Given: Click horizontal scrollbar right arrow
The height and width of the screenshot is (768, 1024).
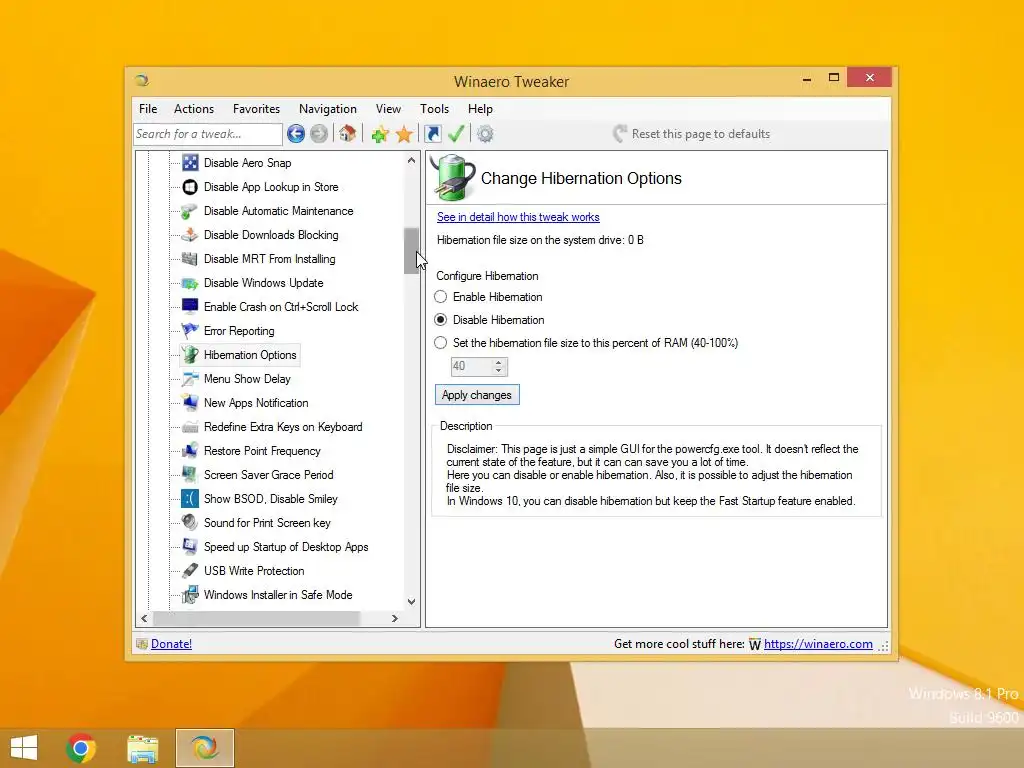Looking at the screenshot, I should click(x=394, y=618).
